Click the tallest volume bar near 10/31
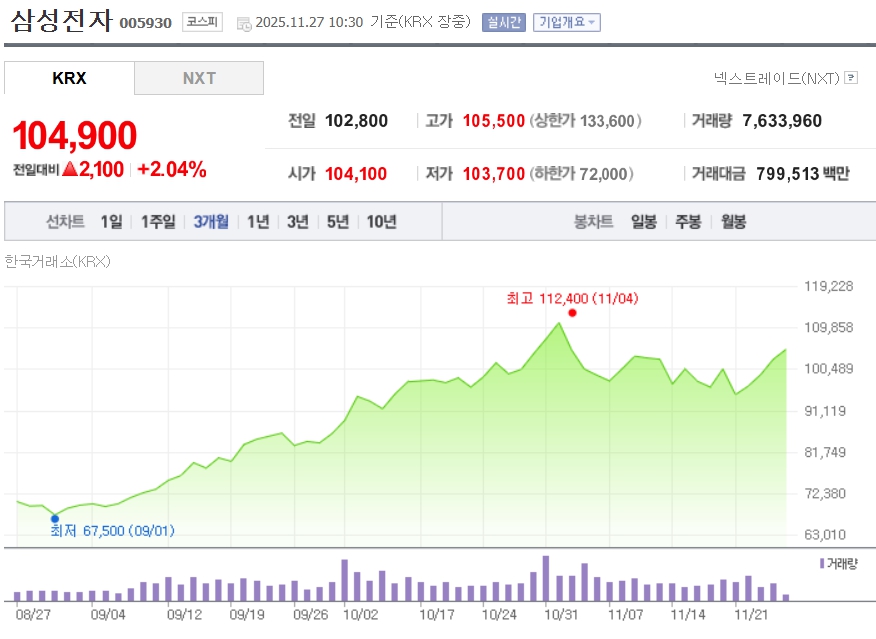The height and width of the screenshot is (639, 876). point(546,578)
